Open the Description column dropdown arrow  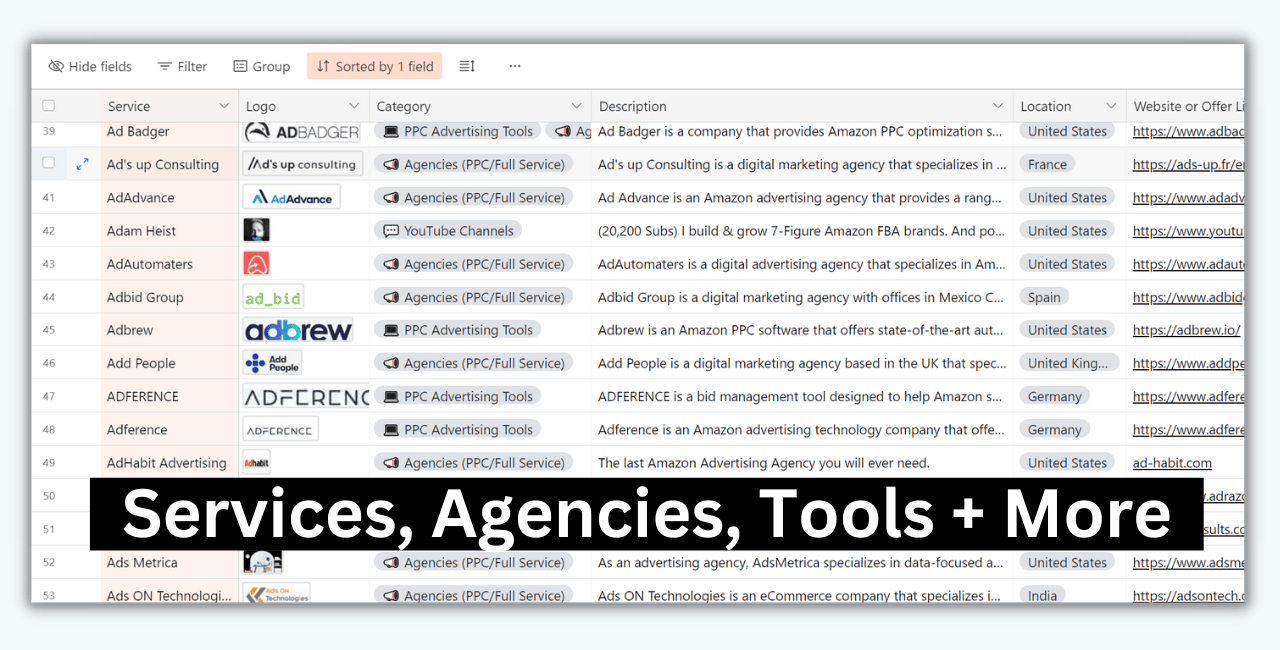998,106
